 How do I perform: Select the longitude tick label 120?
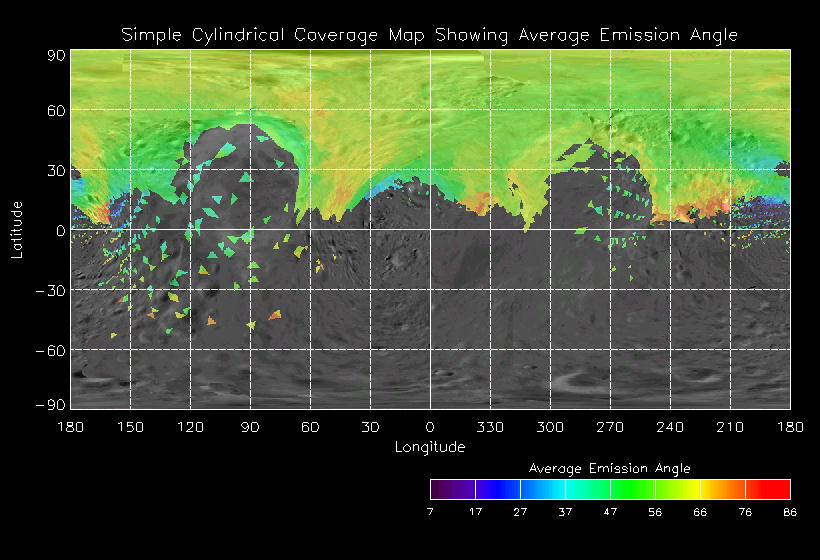pyautogui.click(x=190, y=427)
